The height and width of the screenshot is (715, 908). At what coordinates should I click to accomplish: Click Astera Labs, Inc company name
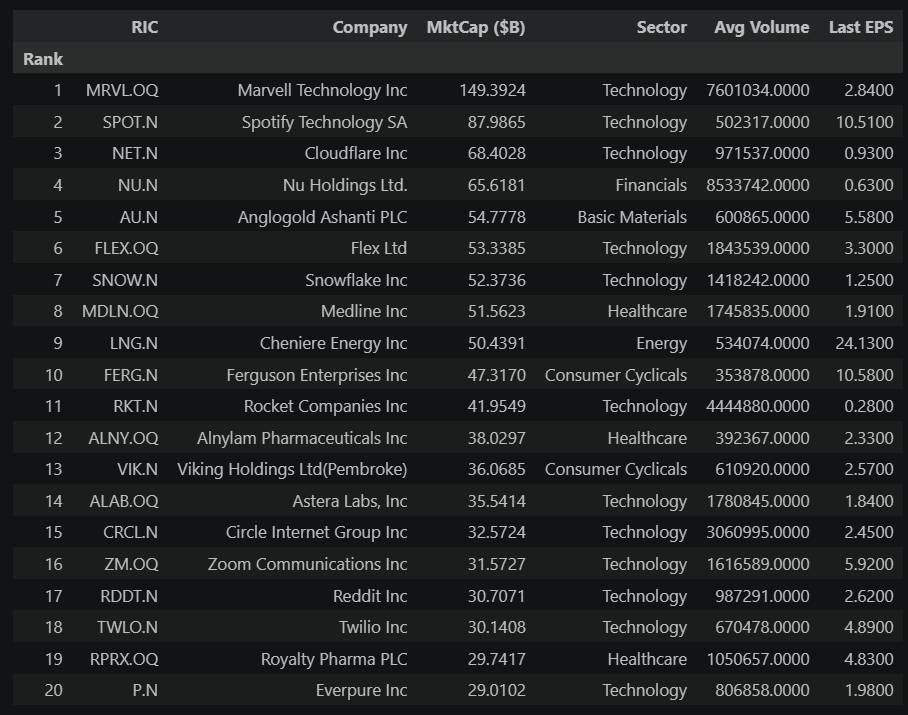(350, 501)
